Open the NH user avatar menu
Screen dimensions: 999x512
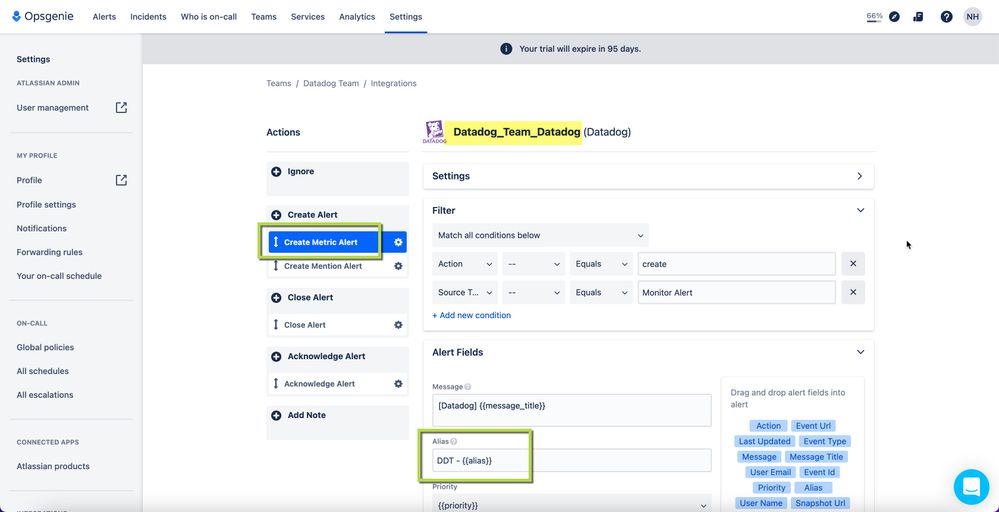coord(972,17)
